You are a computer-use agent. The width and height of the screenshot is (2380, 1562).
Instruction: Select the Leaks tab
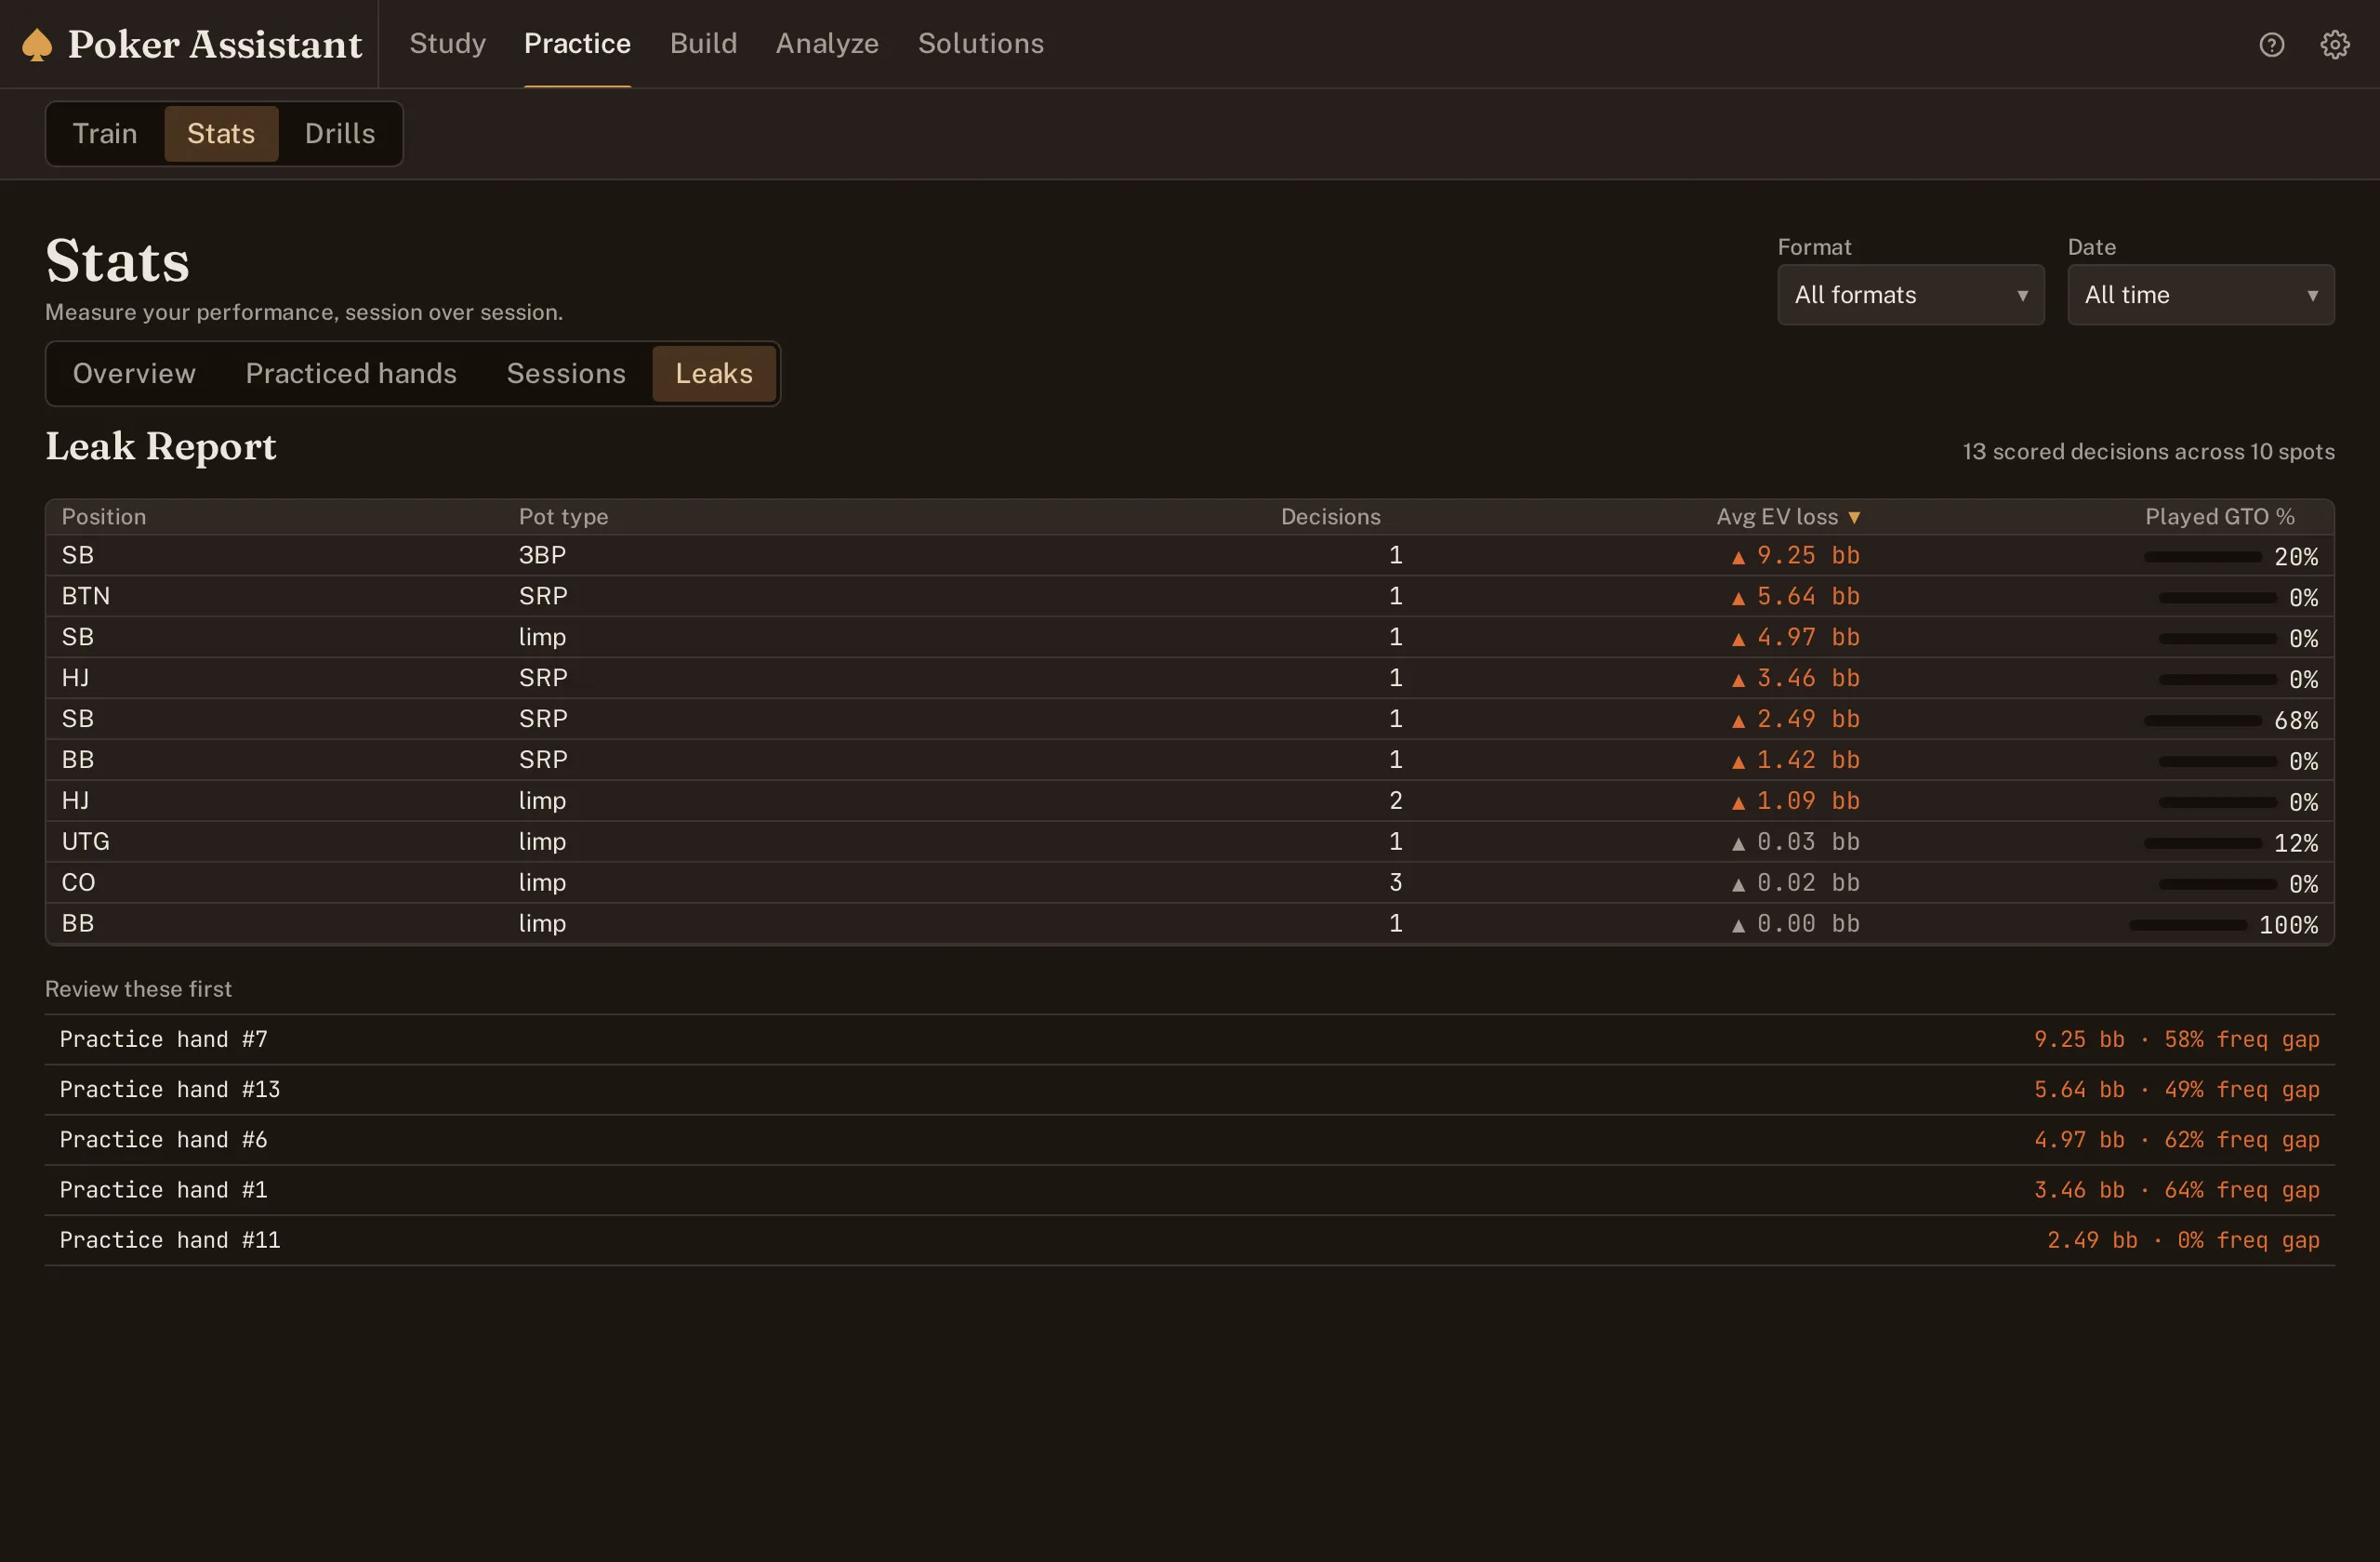coord(714,374)
